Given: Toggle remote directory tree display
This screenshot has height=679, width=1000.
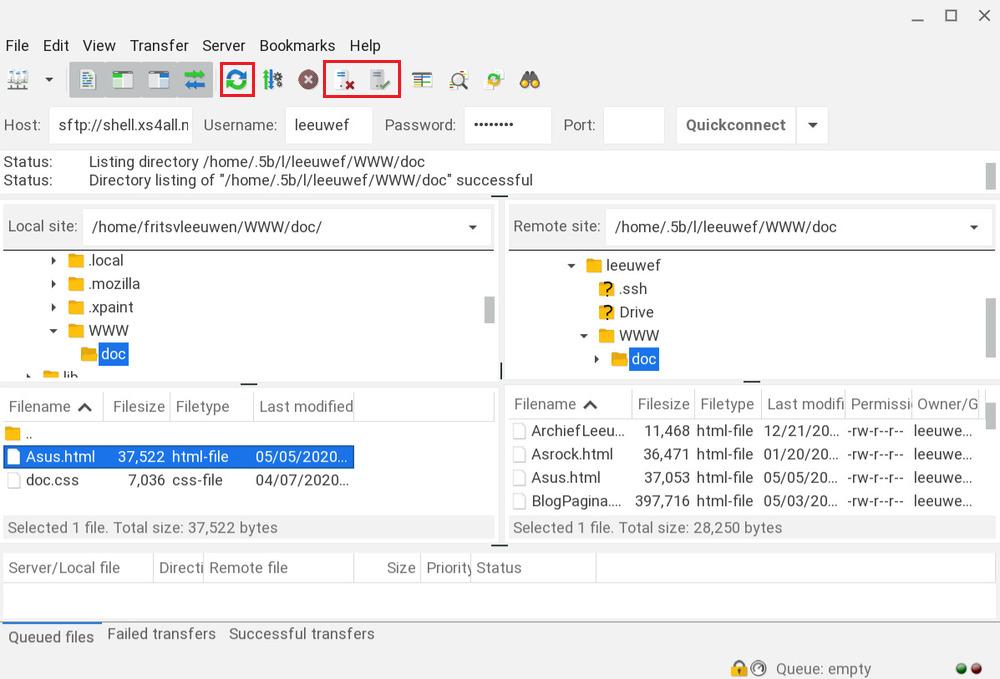Looking at the screenshot, I should click(159, 80).
